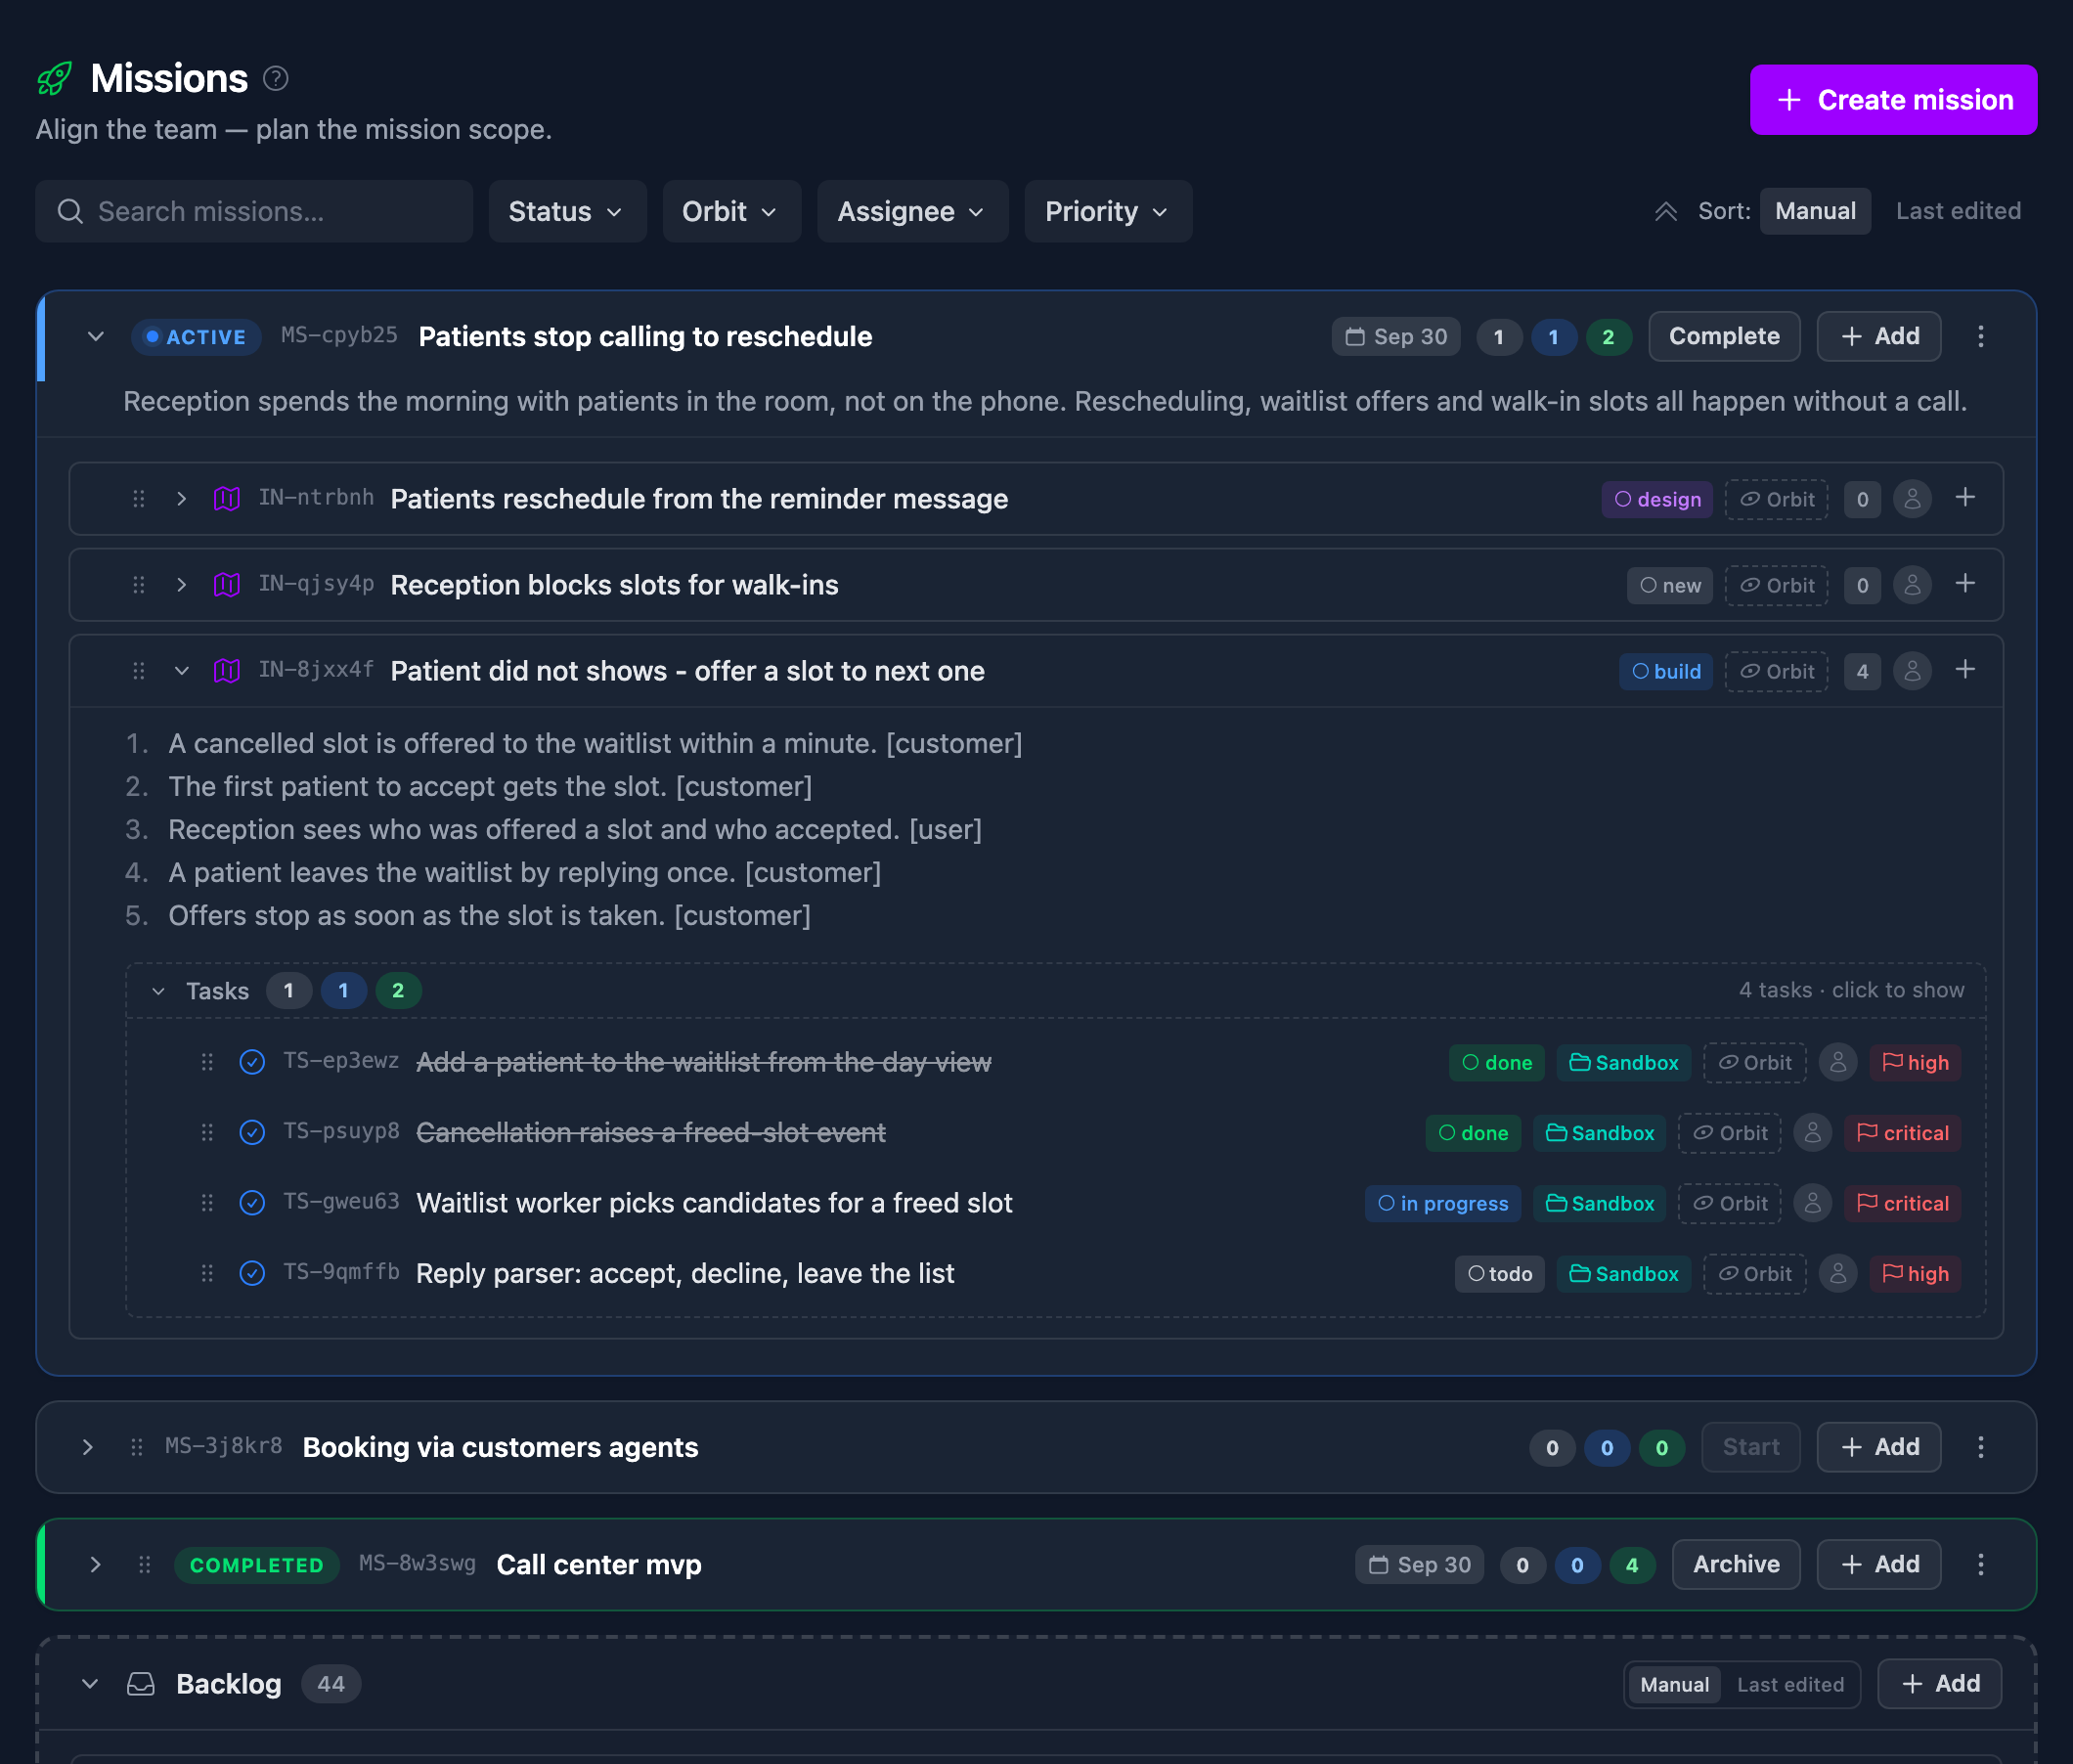This screenshot has width=2073, height=1764.
Task: Toggle completion check of Reply parser task
Action: 252,1273
